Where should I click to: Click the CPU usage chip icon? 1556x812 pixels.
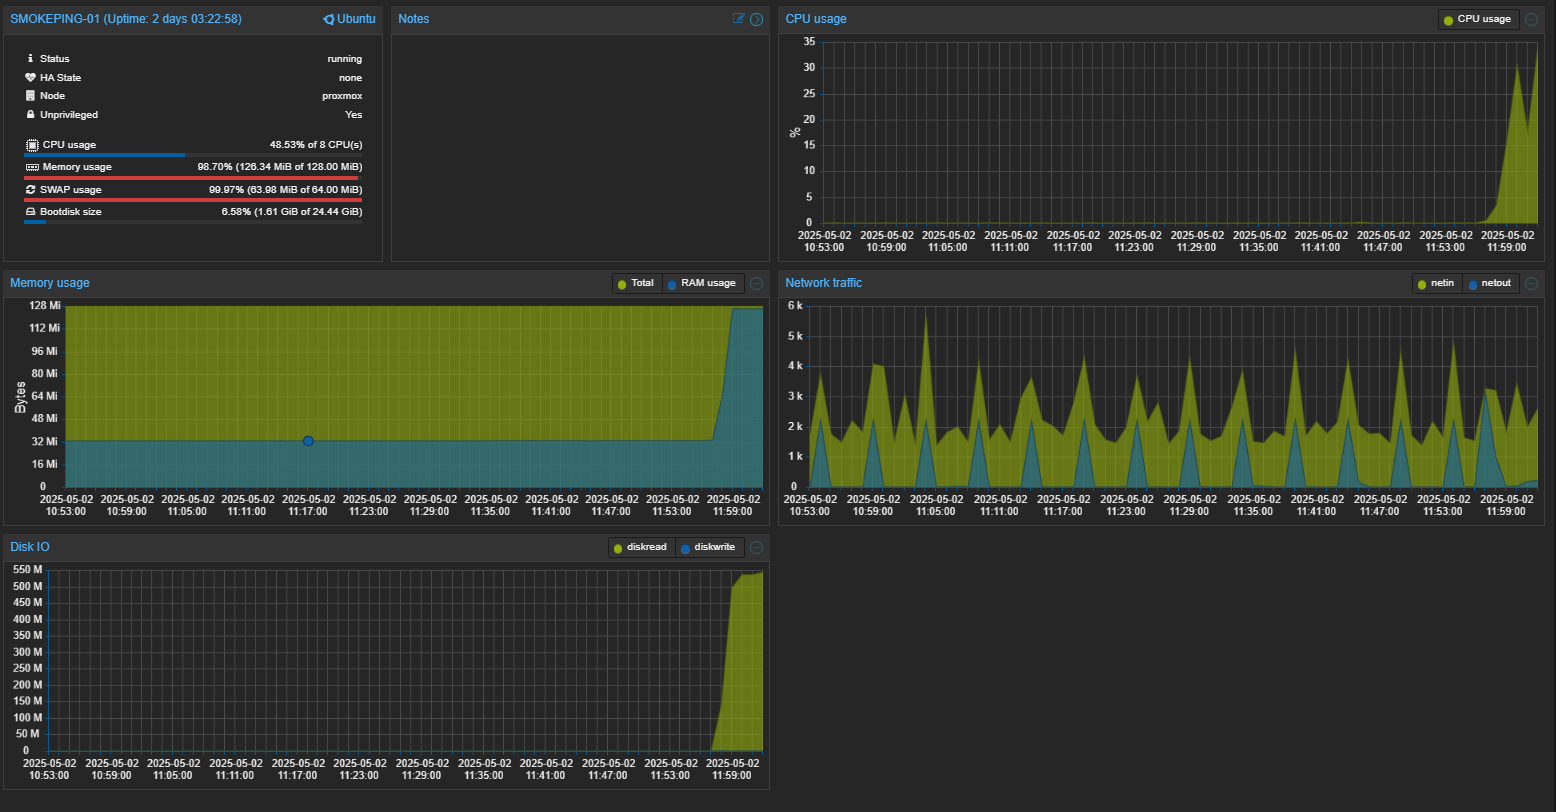pos(31,145)
